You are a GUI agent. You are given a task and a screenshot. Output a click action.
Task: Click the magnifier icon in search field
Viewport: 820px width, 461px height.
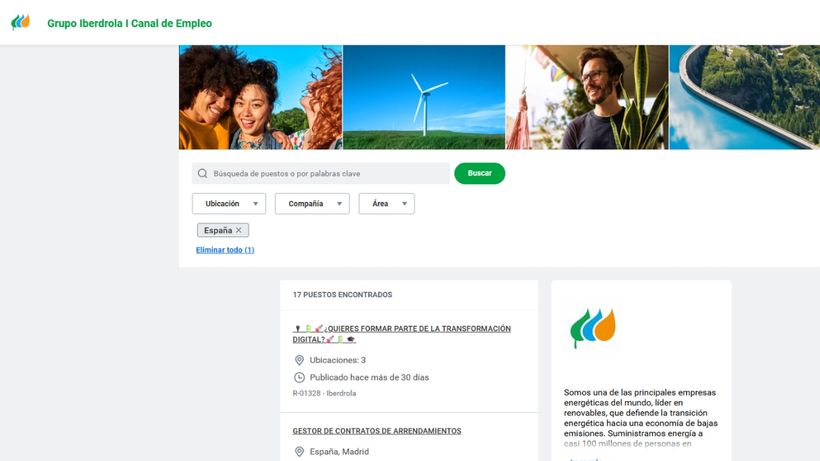click(202, 174)
